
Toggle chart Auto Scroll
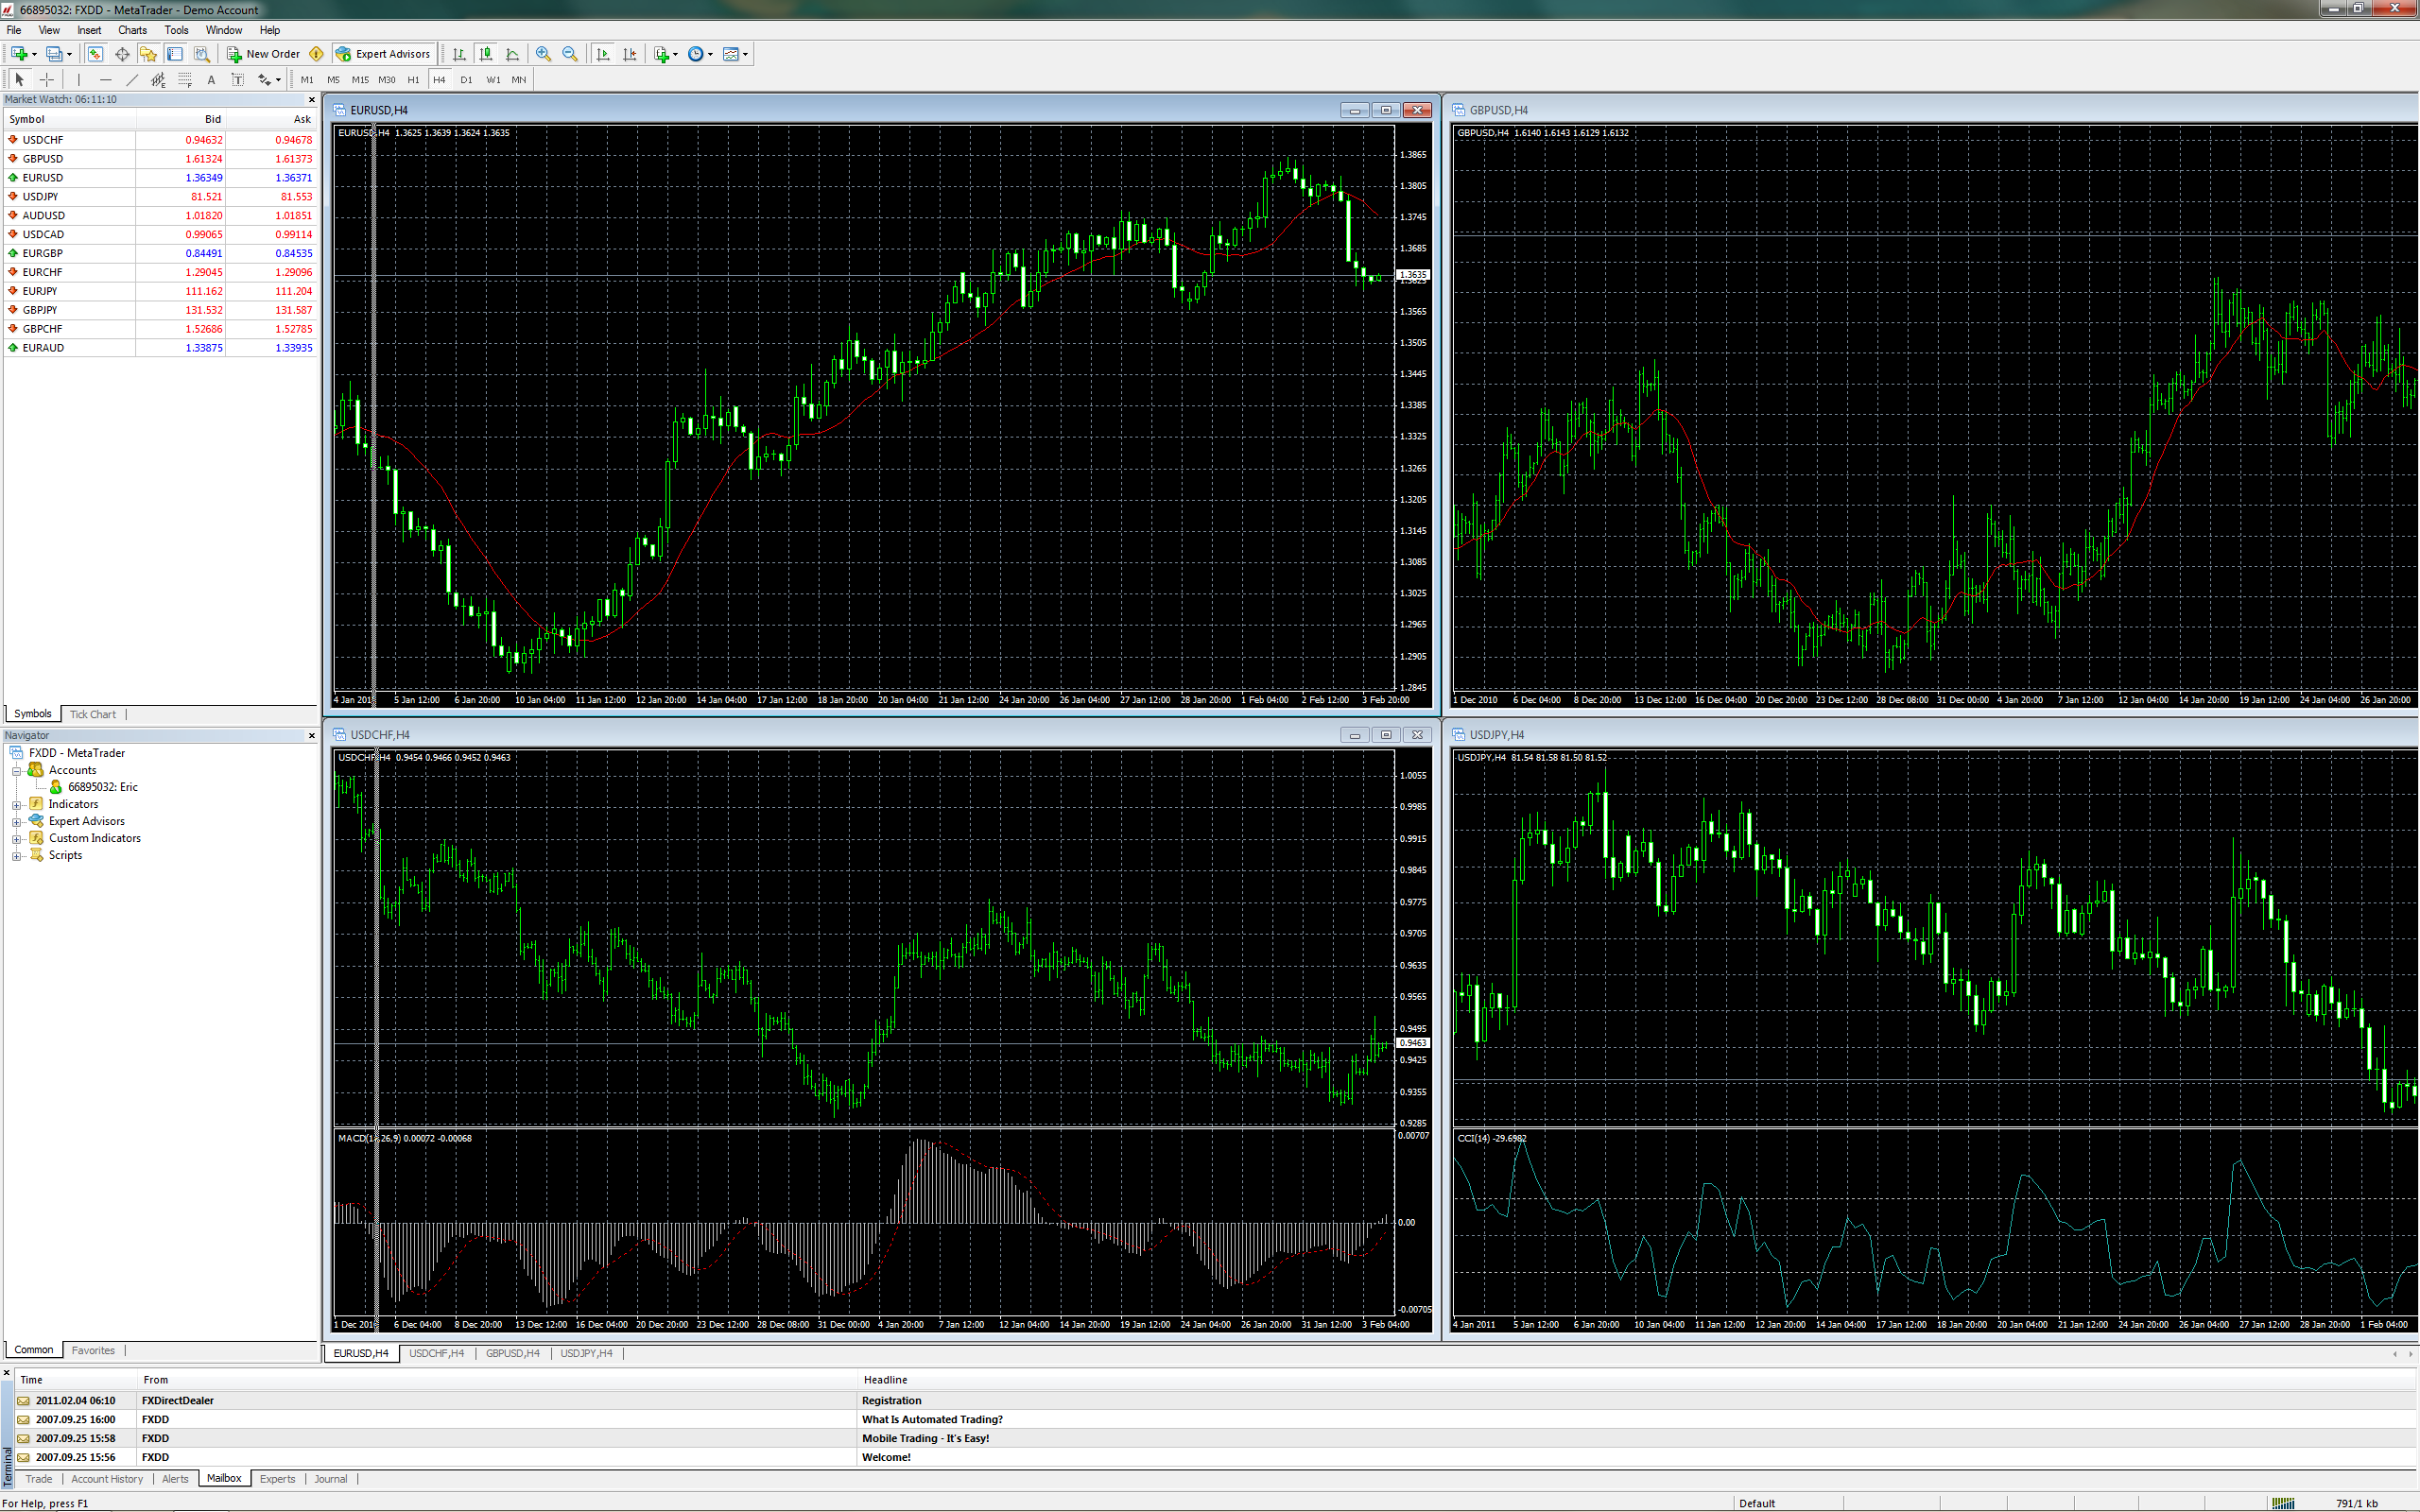(603, 54)
